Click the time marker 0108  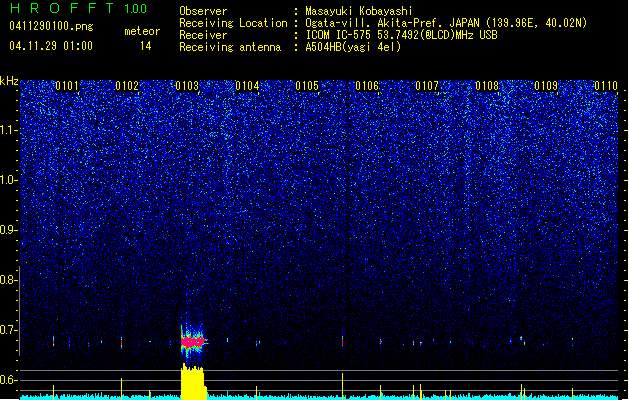tap(487, 86)
